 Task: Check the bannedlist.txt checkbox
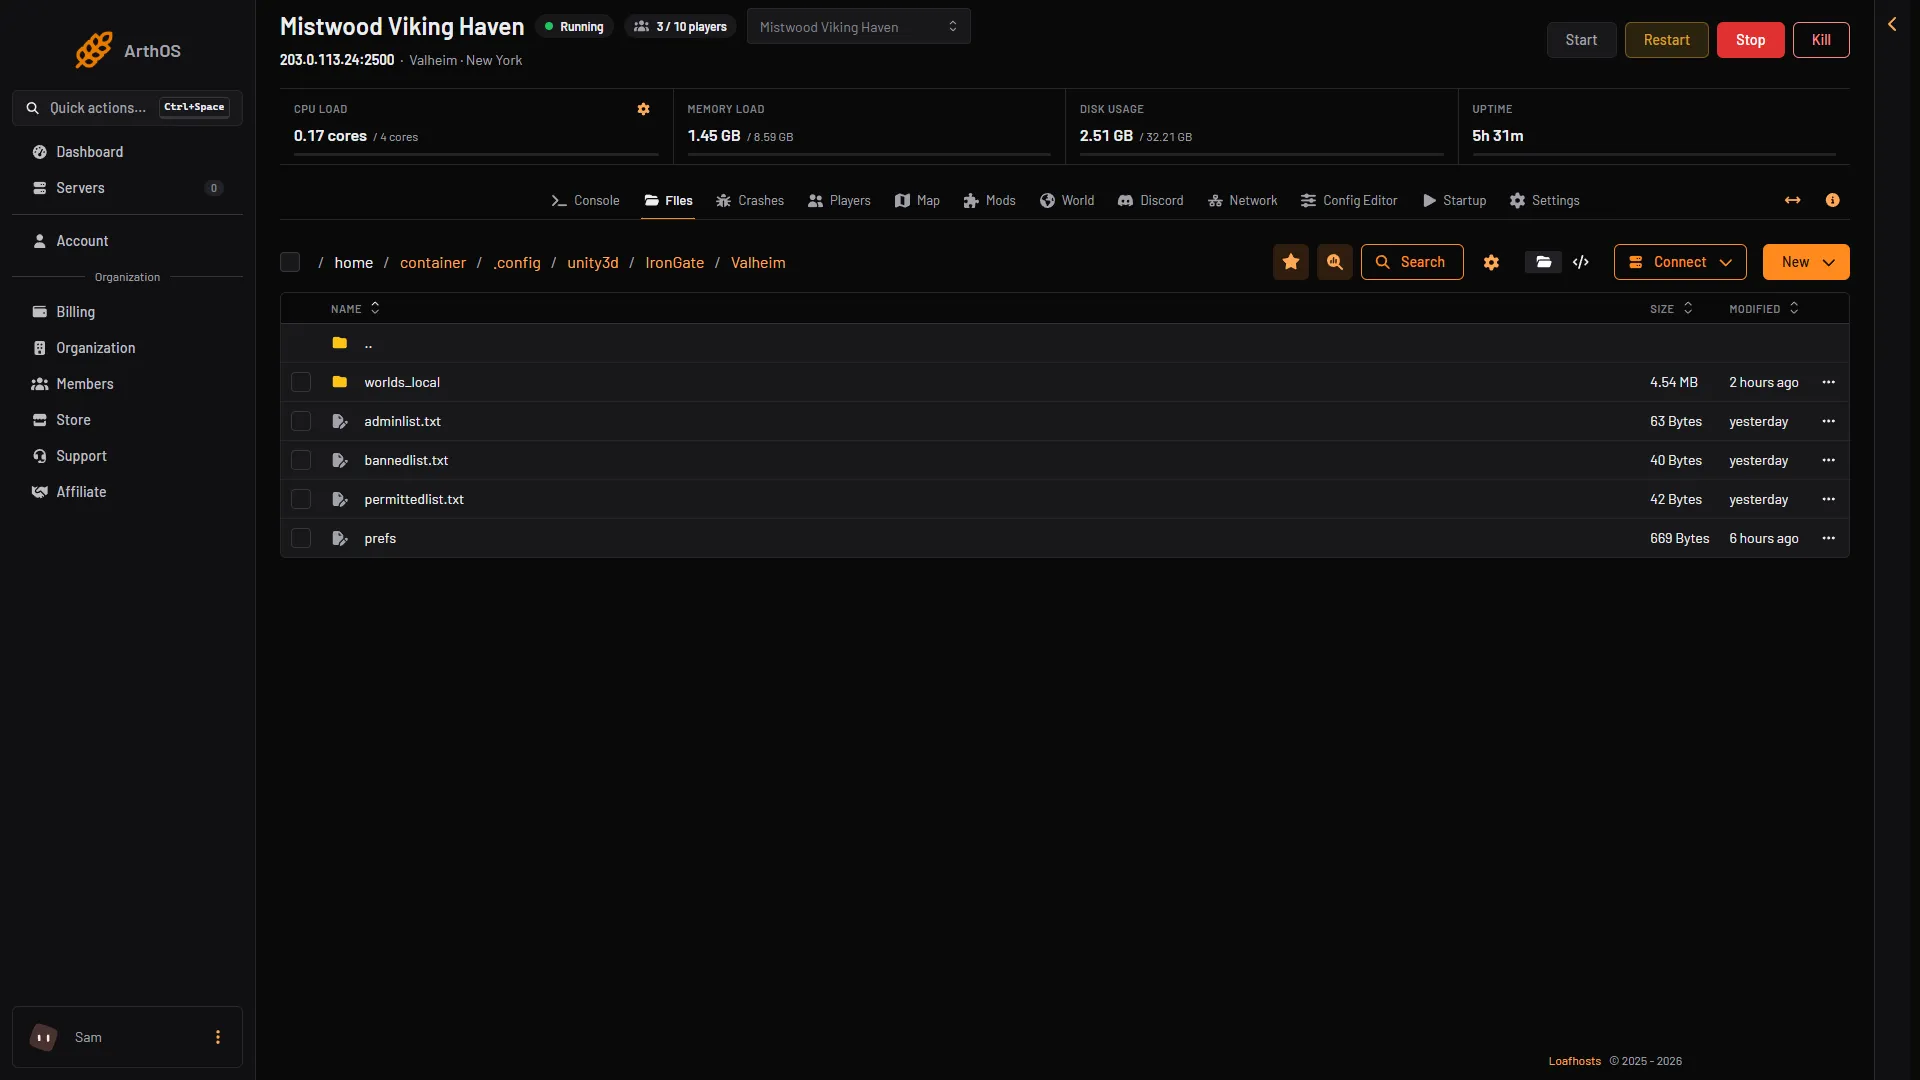301,460
